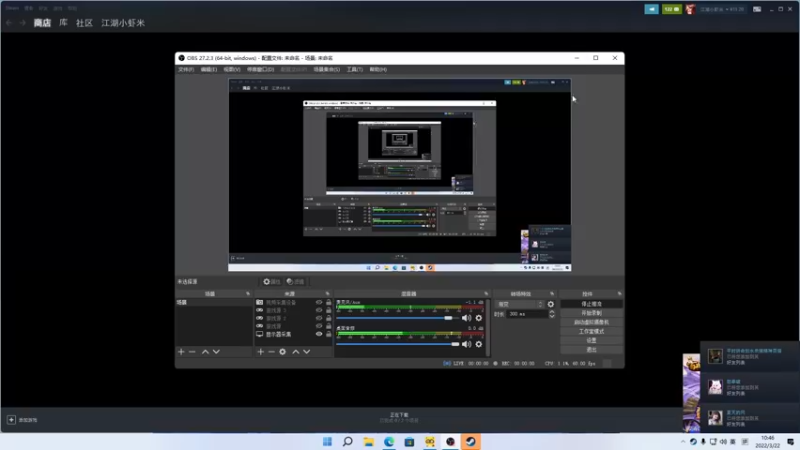Increase transition duration stepper up arrow
The width and height of the screenshot is (800, 450).
pyautogui.click(x=552, y=312)
